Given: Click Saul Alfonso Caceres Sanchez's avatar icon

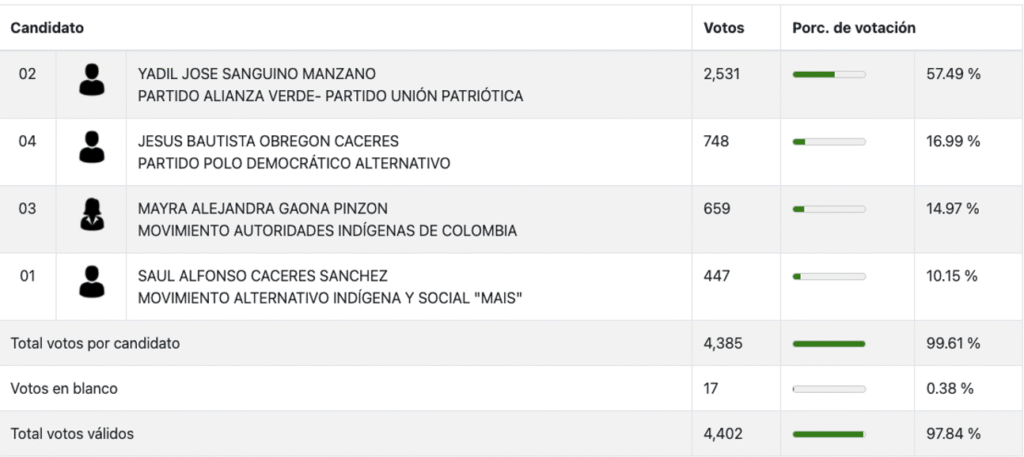Looking at the screenshot, I should tap(91, 282).
